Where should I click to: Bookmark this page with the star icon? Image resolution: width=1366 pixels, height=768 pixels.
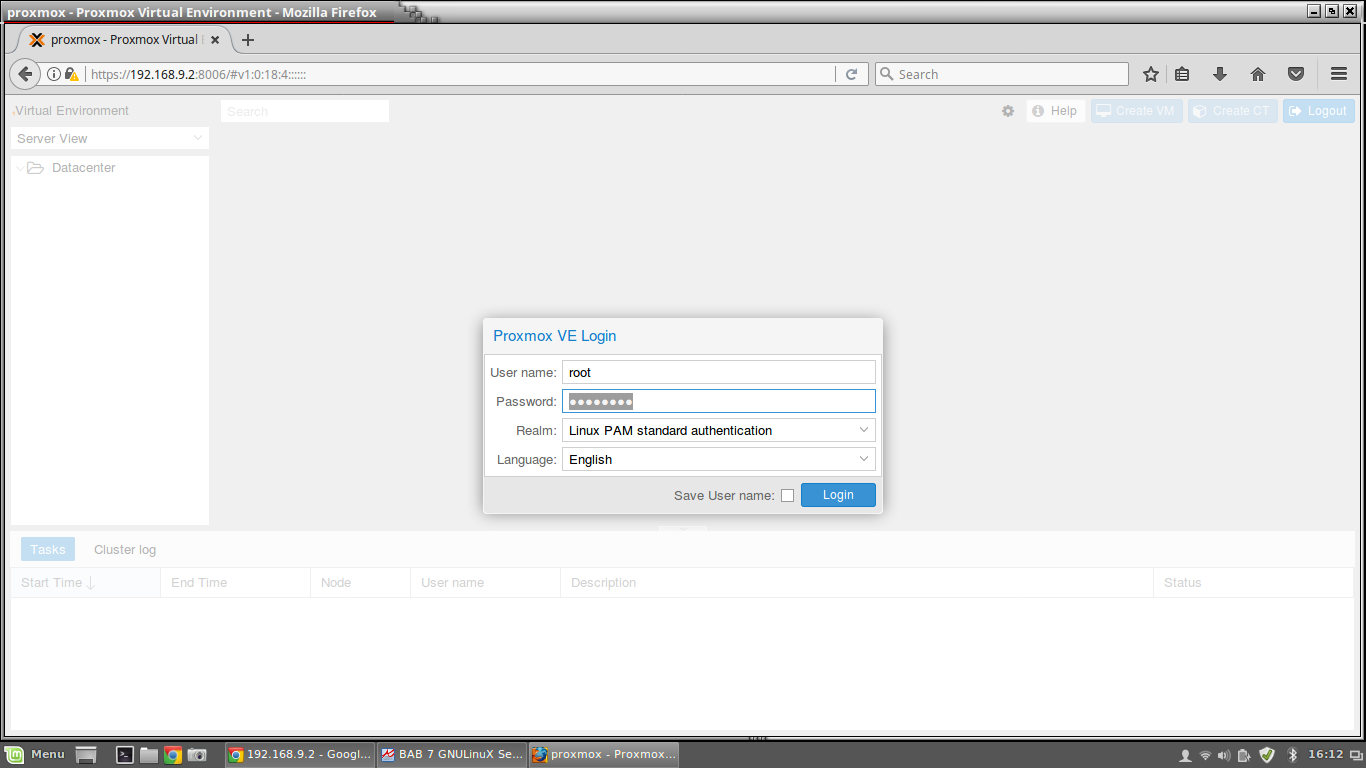(x=1151, y=74)
